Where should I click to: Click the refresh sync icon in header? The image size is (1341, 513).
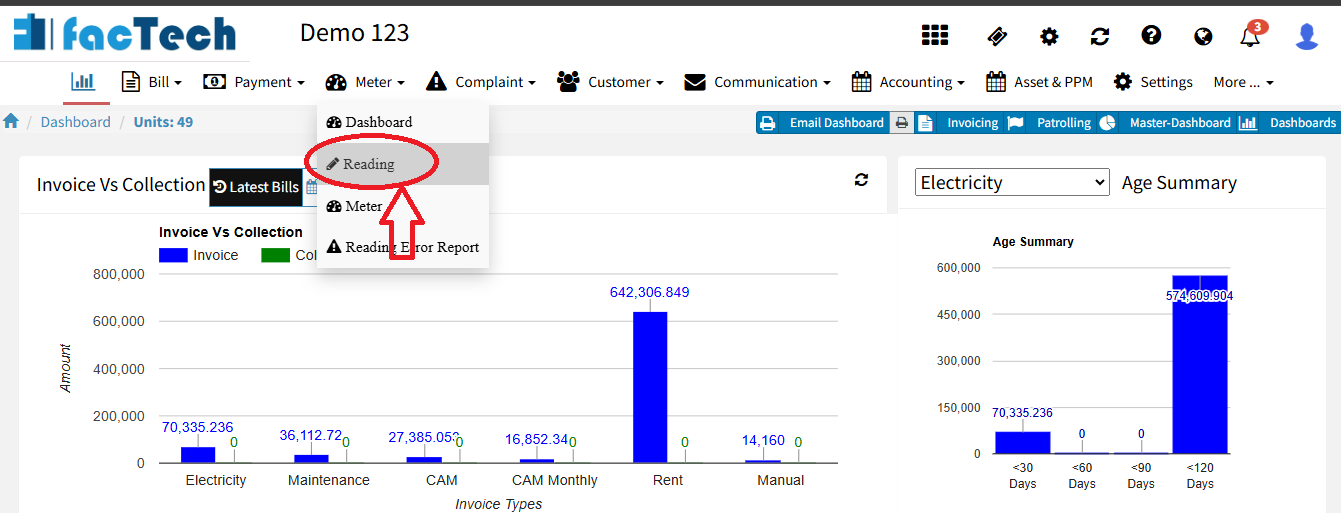pos(1099,36)
